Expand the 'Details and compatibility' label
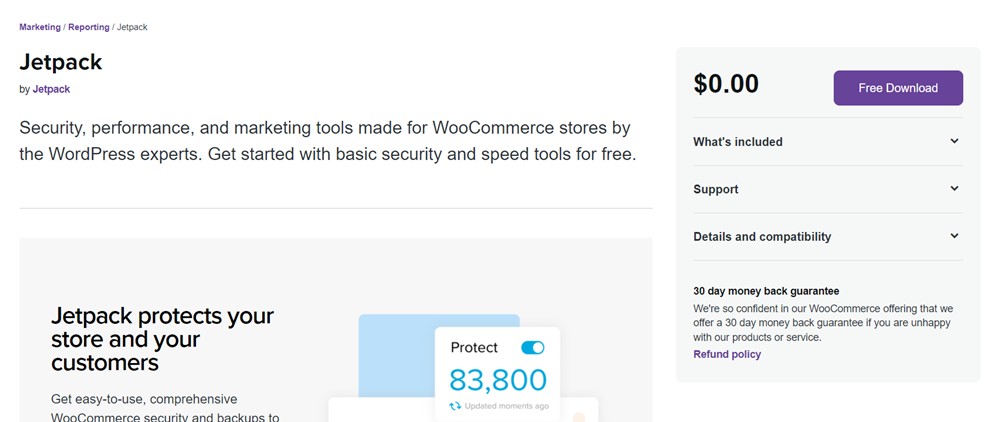 [x=762, y=237]
